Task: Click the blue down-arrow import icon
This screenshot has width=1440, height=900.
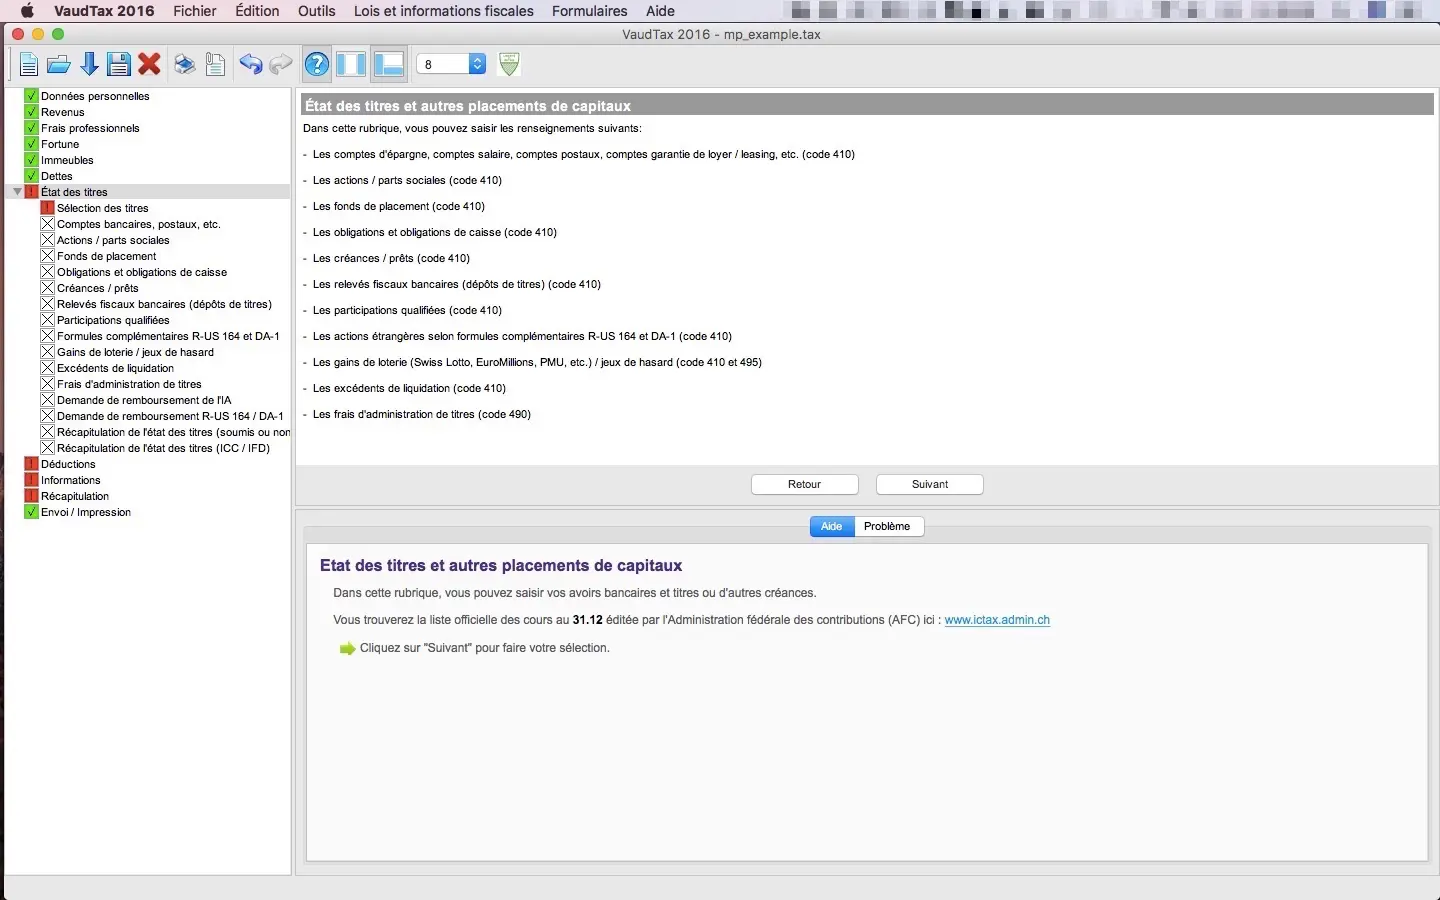Action: click(x=89, y=65)
